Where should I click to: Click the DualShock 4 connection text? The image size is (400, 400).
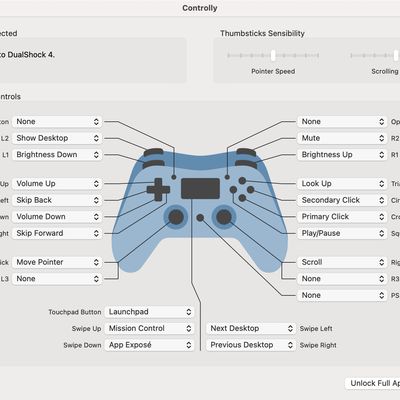(27, 55)
